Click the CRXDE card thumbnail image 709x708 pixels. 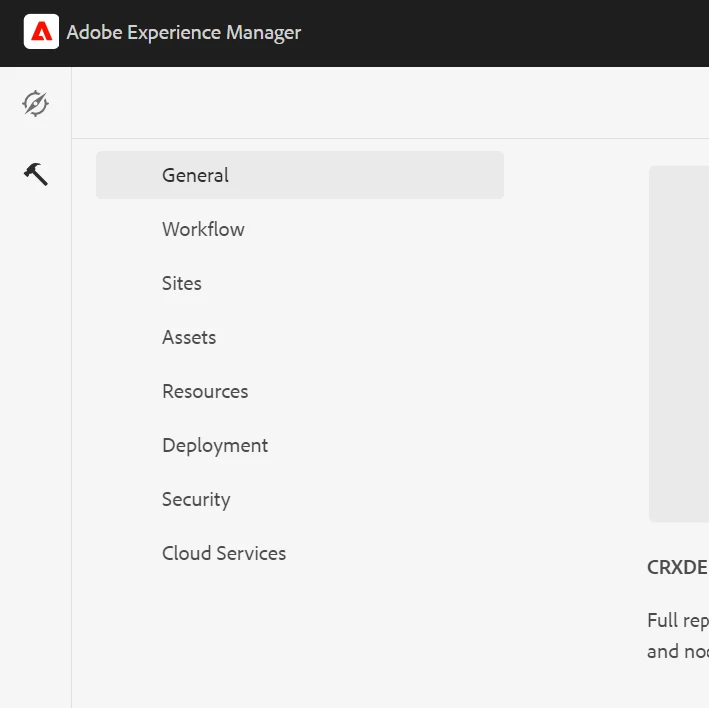(679, 343)
